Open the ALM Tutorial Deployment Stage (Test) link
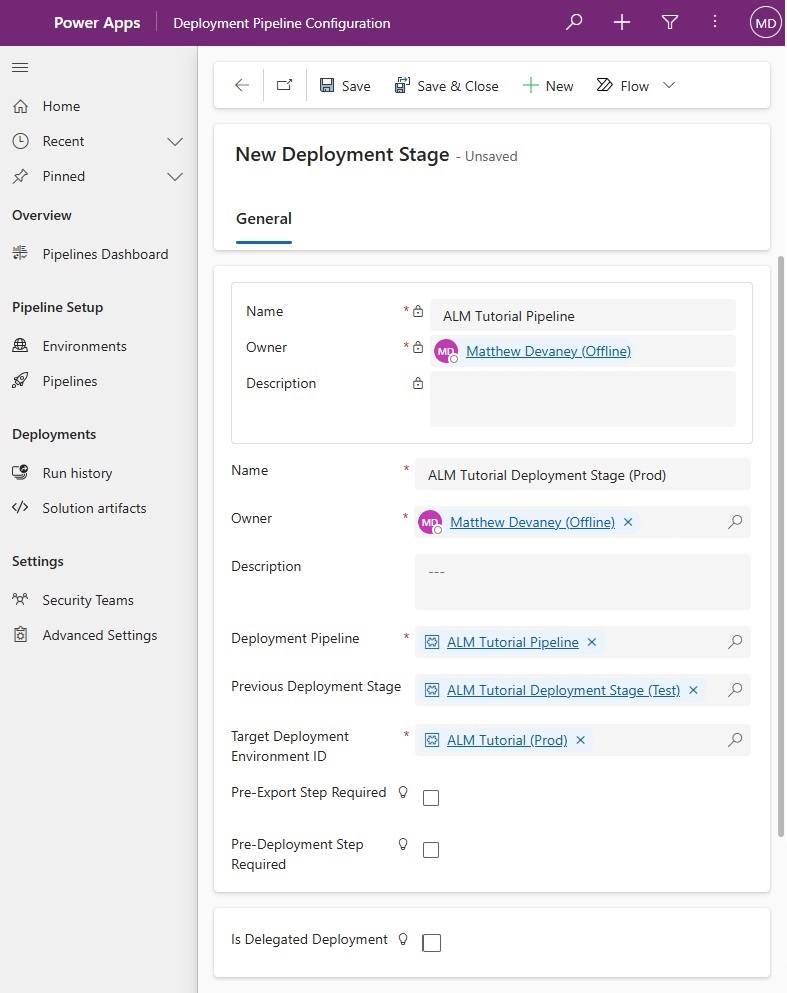Screen dimensions: 787x993 pos(563,690)
